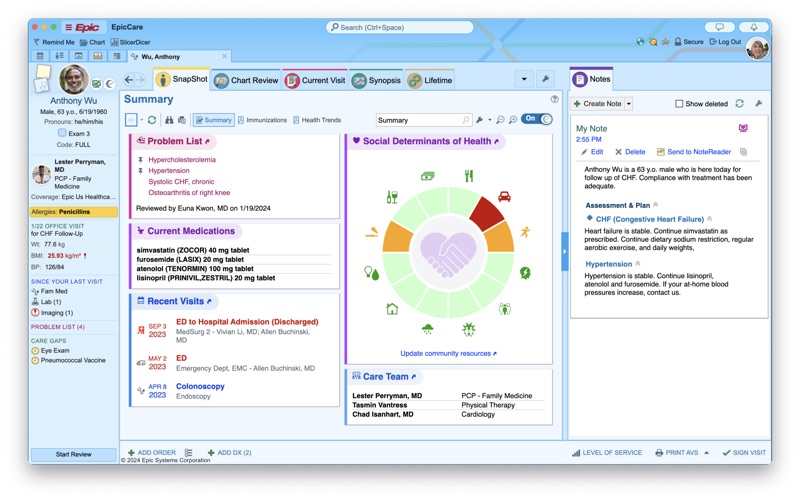The width and height of the screenshot is (800, 500).
Task: Zoom in the report view
Action: click(513, 120)
